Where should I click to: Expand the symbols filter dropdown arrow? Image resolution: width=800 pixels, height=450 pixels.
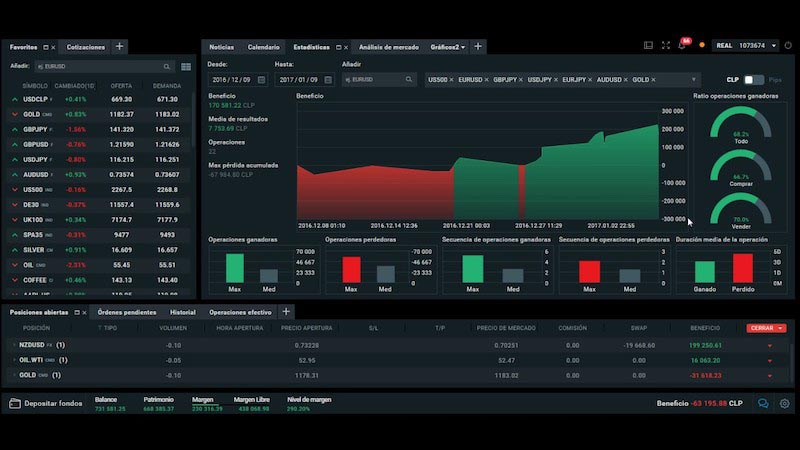click(x=693, y=80)
